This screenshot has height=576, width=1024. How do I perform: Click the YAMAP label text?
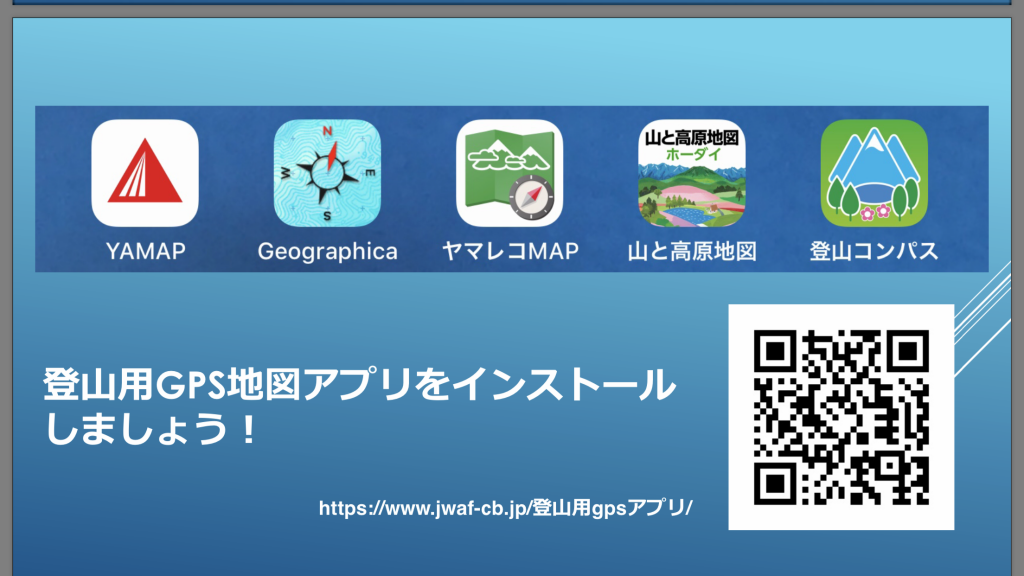click(146, 251)
